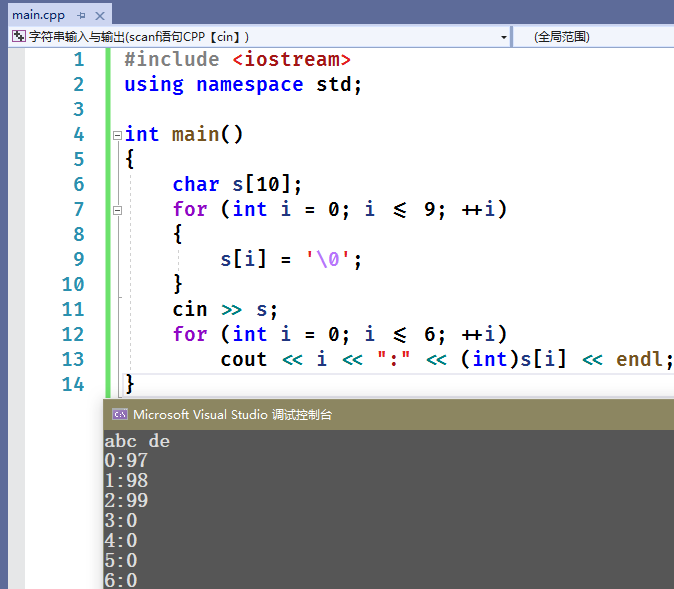
Task: Click the '1:98' console output line
Action: (126, 481)
